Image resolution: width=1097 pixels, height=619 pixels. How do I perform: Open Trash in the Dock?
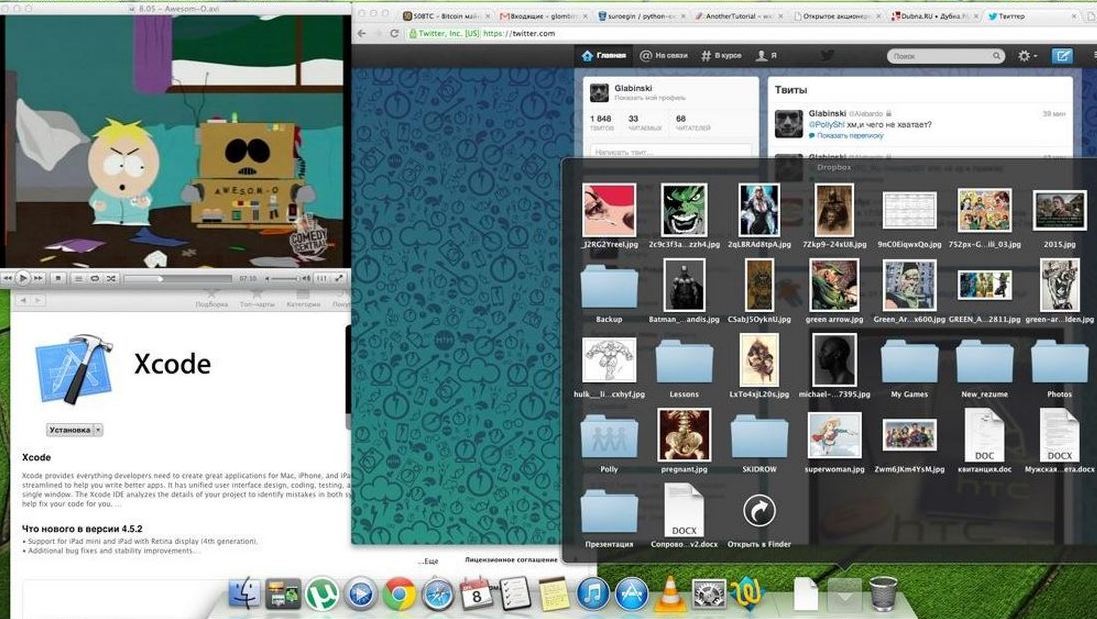point(884,595)
